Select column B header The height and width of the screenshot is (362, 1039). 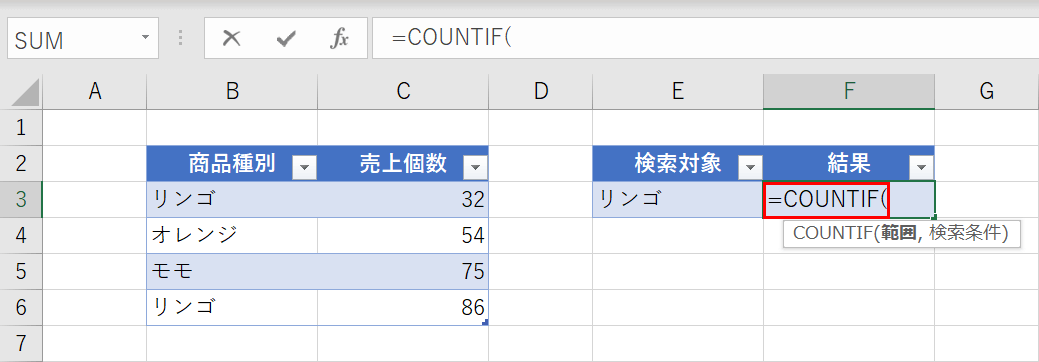[232, 91]
